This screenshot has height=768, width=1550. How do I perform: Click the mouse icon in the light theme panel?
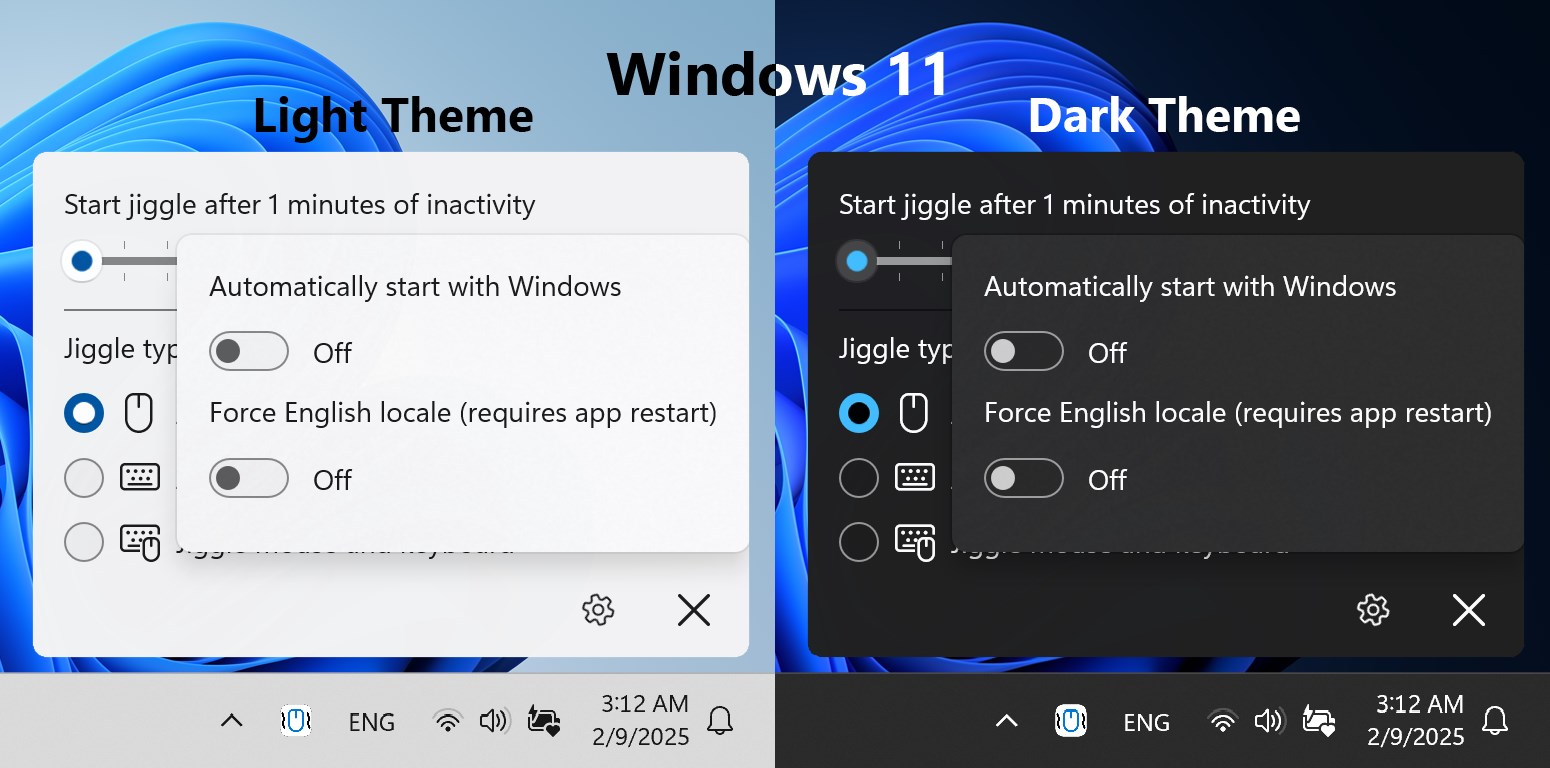pos(138,413)
